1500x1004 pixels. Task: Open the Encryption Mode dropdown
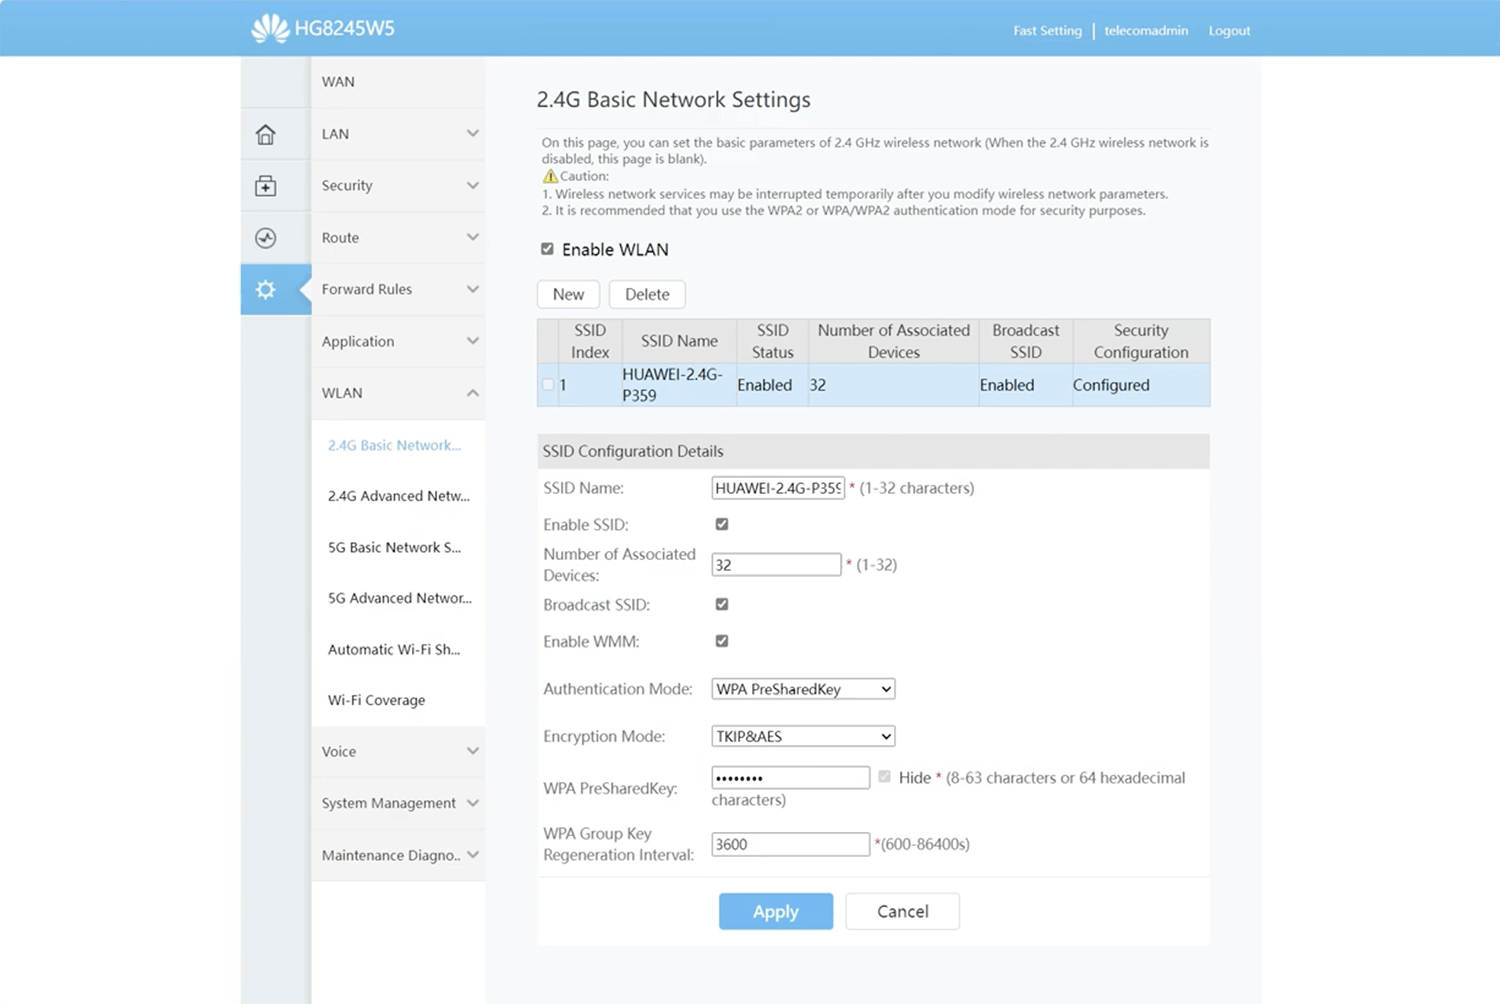point(803,736)
